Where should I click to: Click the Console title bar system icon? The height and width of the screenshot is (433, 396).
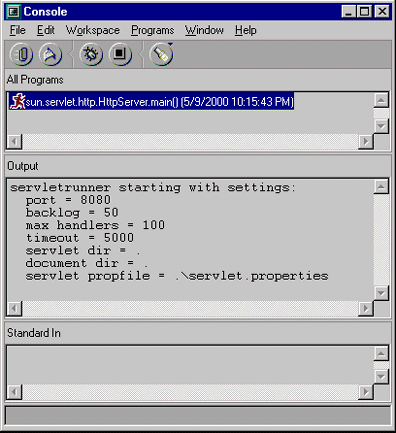tap(13, 12)
